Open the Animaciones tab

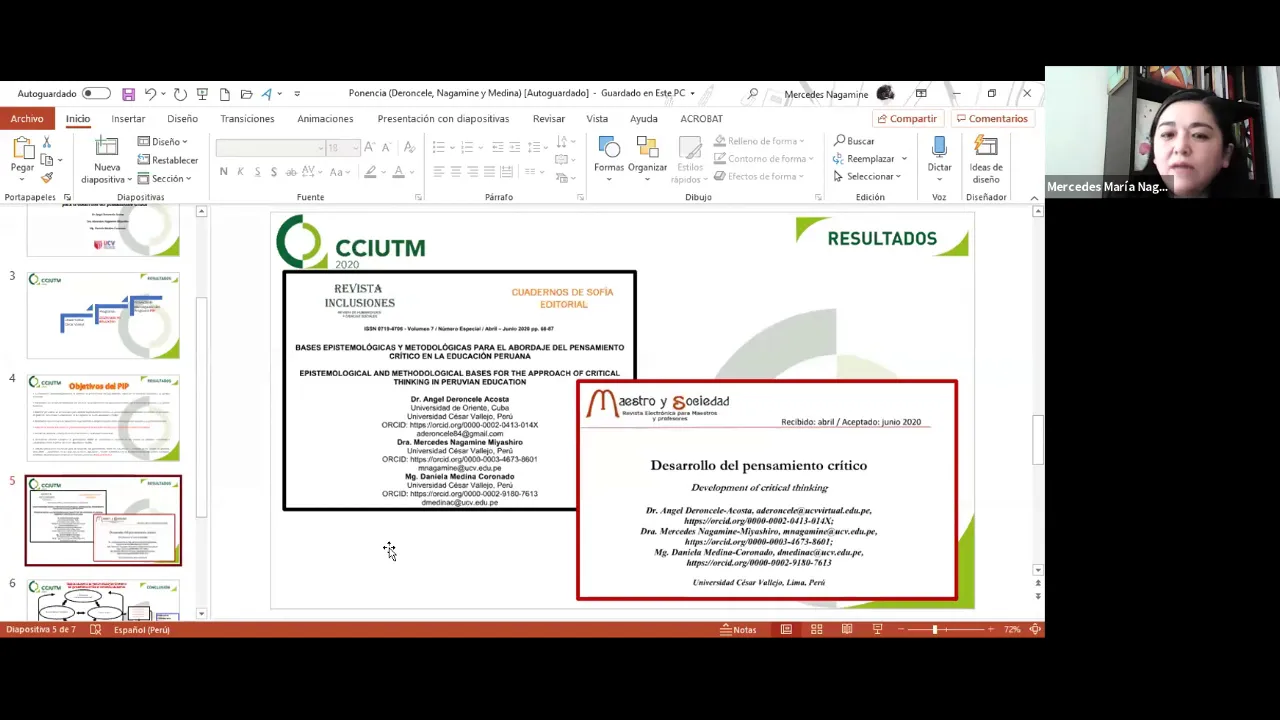(x=325, y=118)
